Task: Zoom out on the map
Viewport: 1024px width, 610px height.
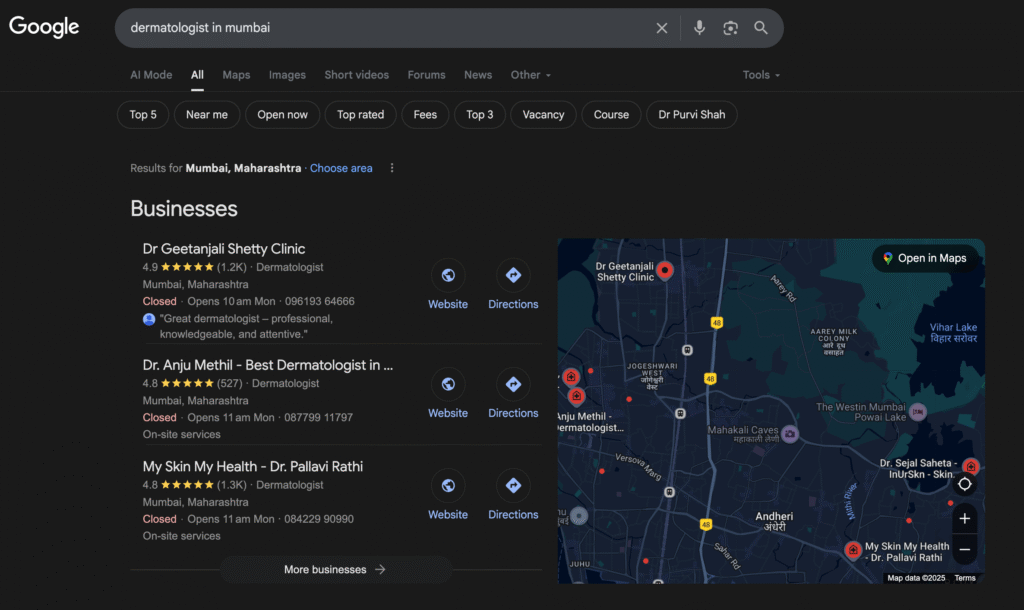Action: coord(965,549)
